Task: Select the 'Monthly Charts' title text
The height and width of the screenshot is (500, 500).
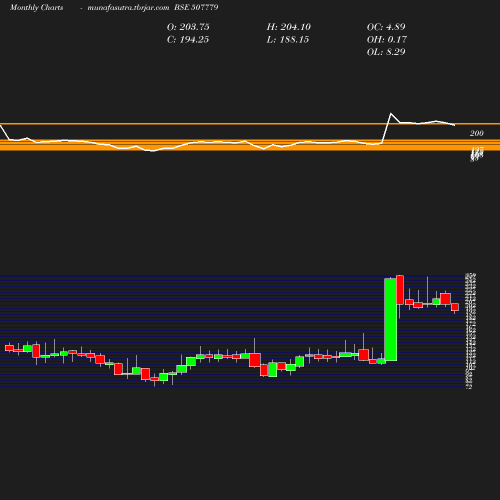Action: coord(37,7)
